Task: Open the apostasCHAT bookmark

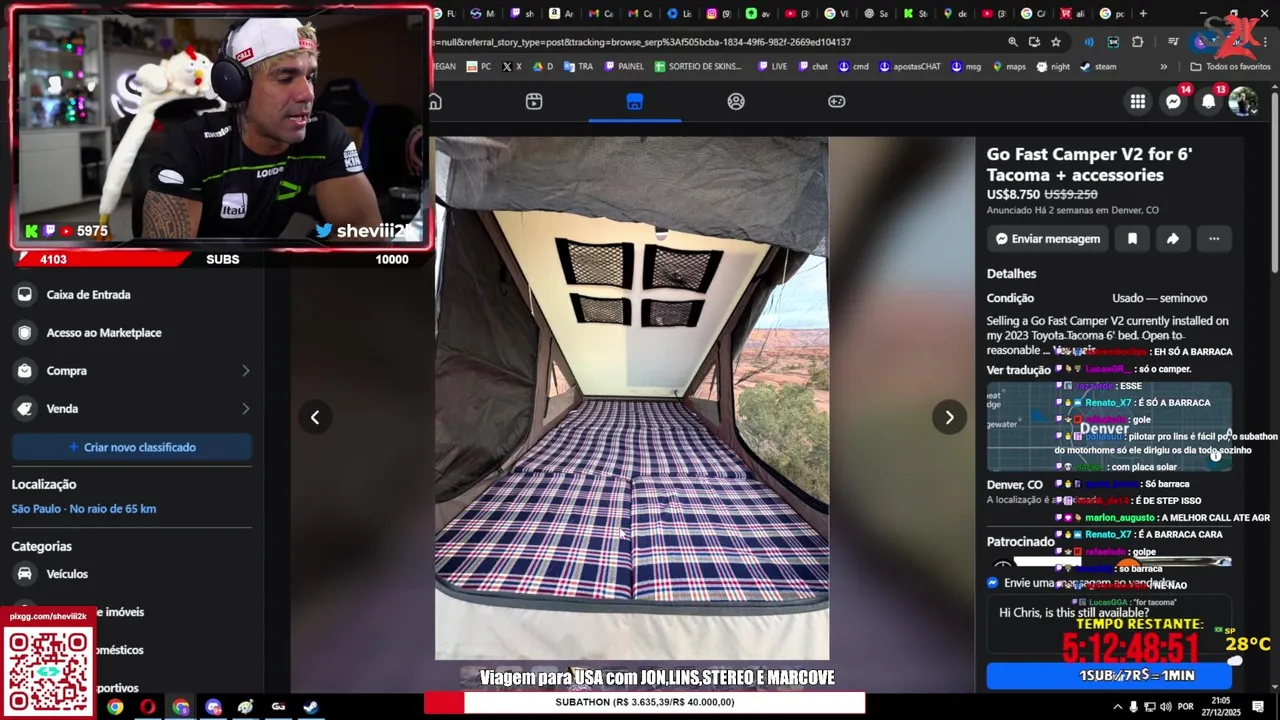Action: 909,67
